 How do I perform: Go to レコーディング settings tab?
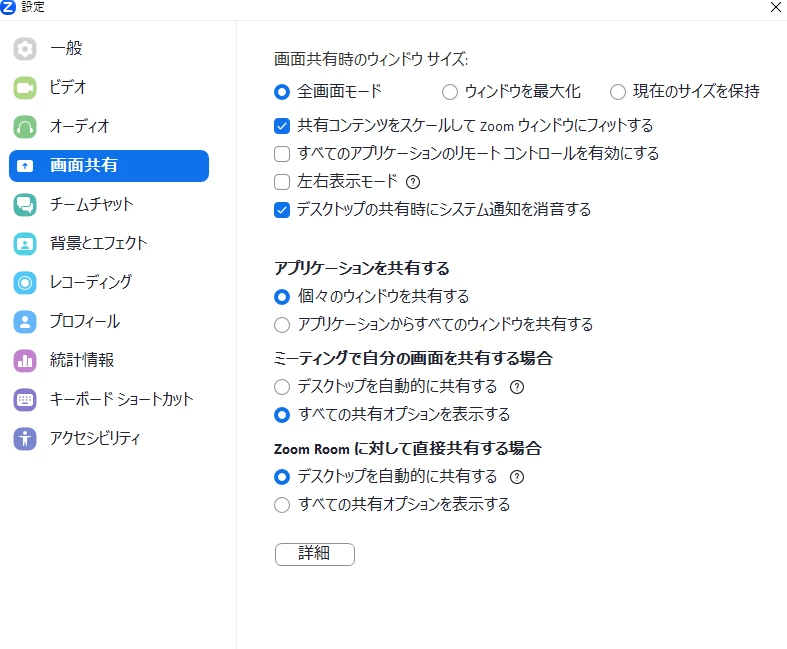tap(109, 283)
